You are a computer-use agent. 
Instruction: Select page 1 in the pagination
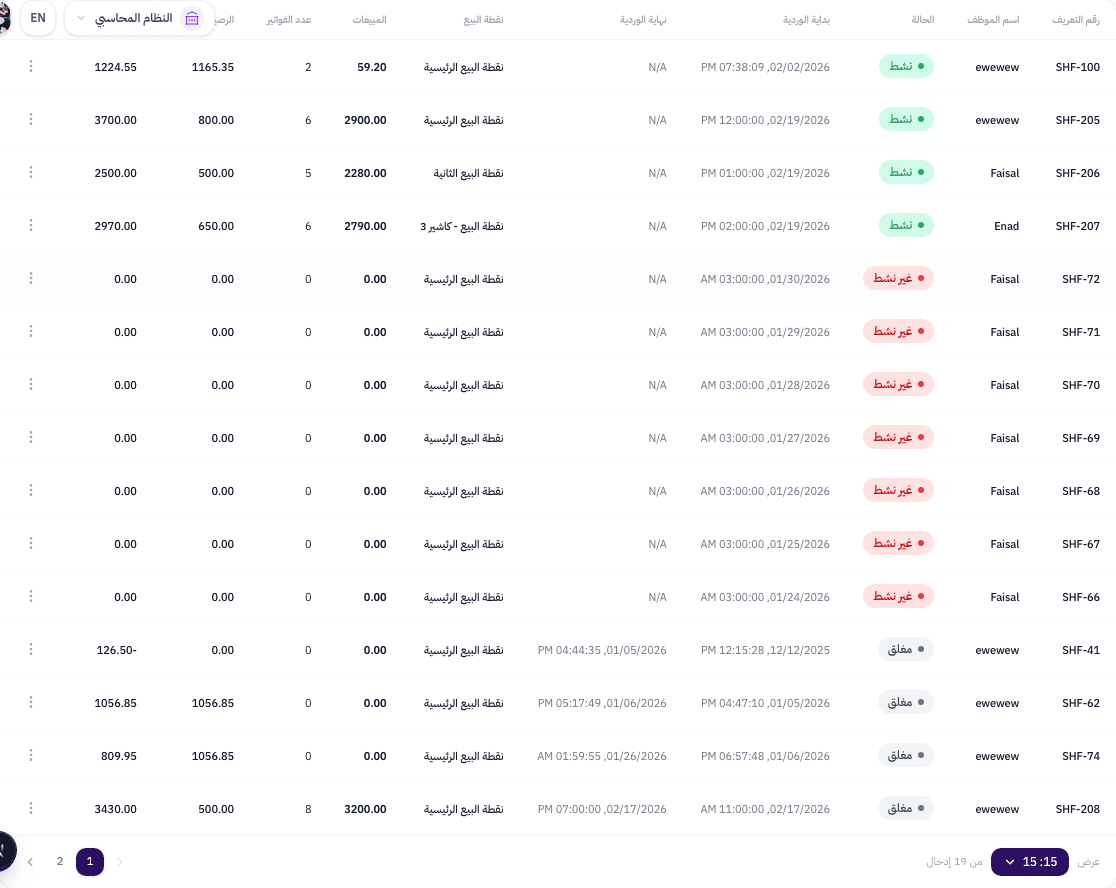click(90, 861)
